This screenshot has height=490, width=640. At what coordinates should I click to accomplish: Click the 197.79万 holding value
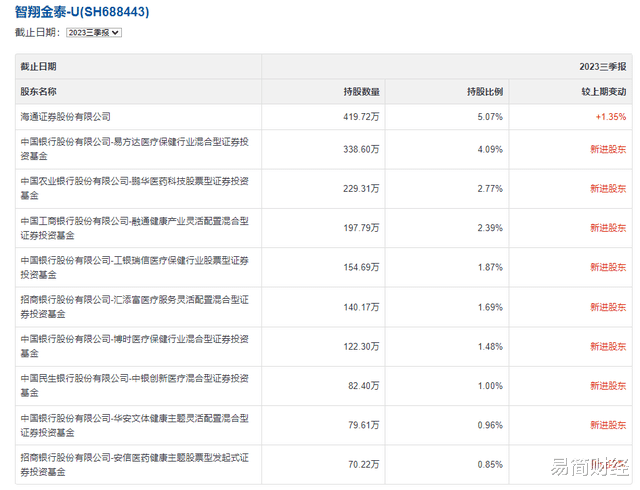[361, 228]
